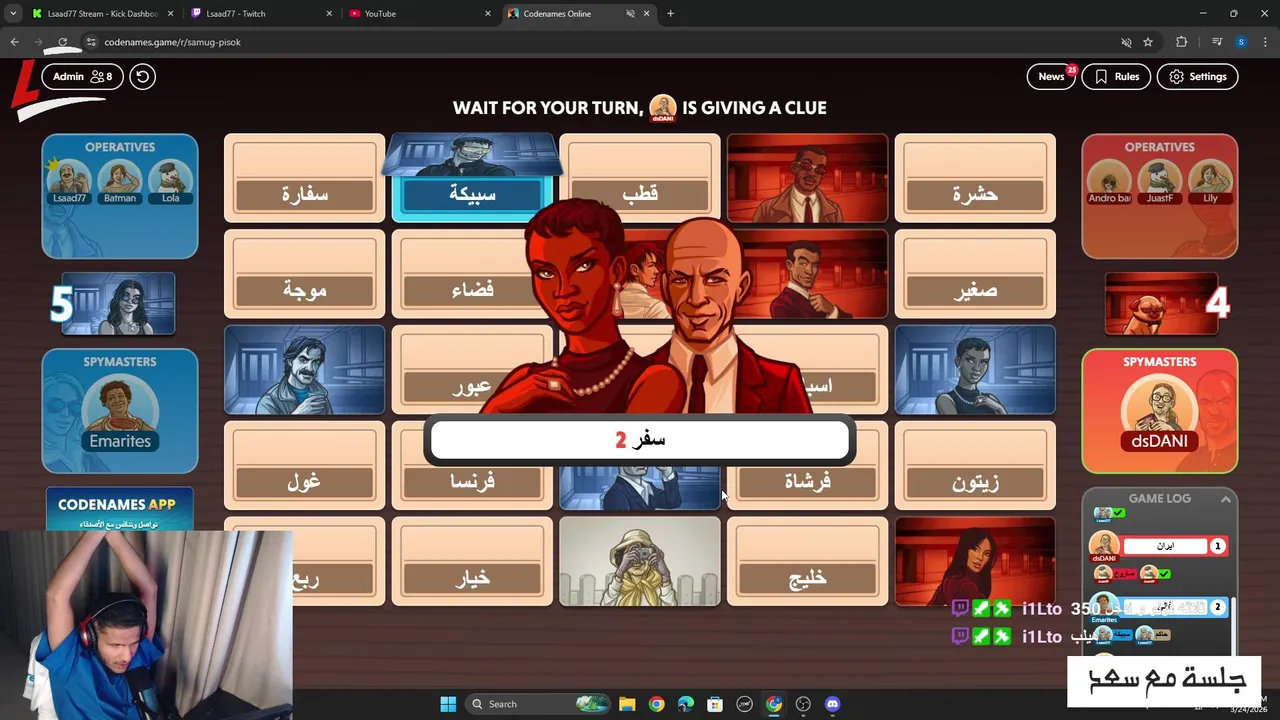Click the Codenames Online tab

(x=580, y=14)
